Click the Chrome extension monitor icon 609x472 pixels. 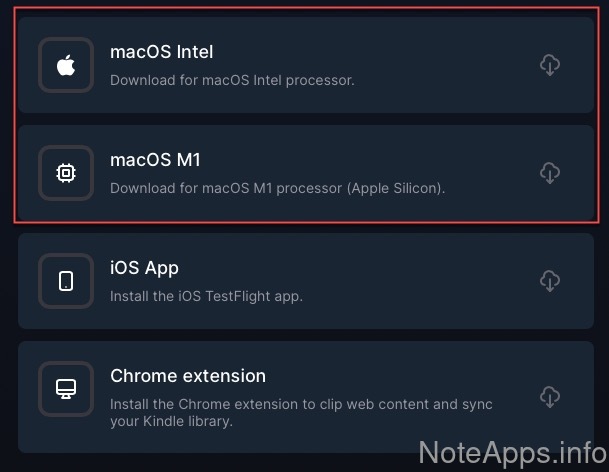[66, 389]
